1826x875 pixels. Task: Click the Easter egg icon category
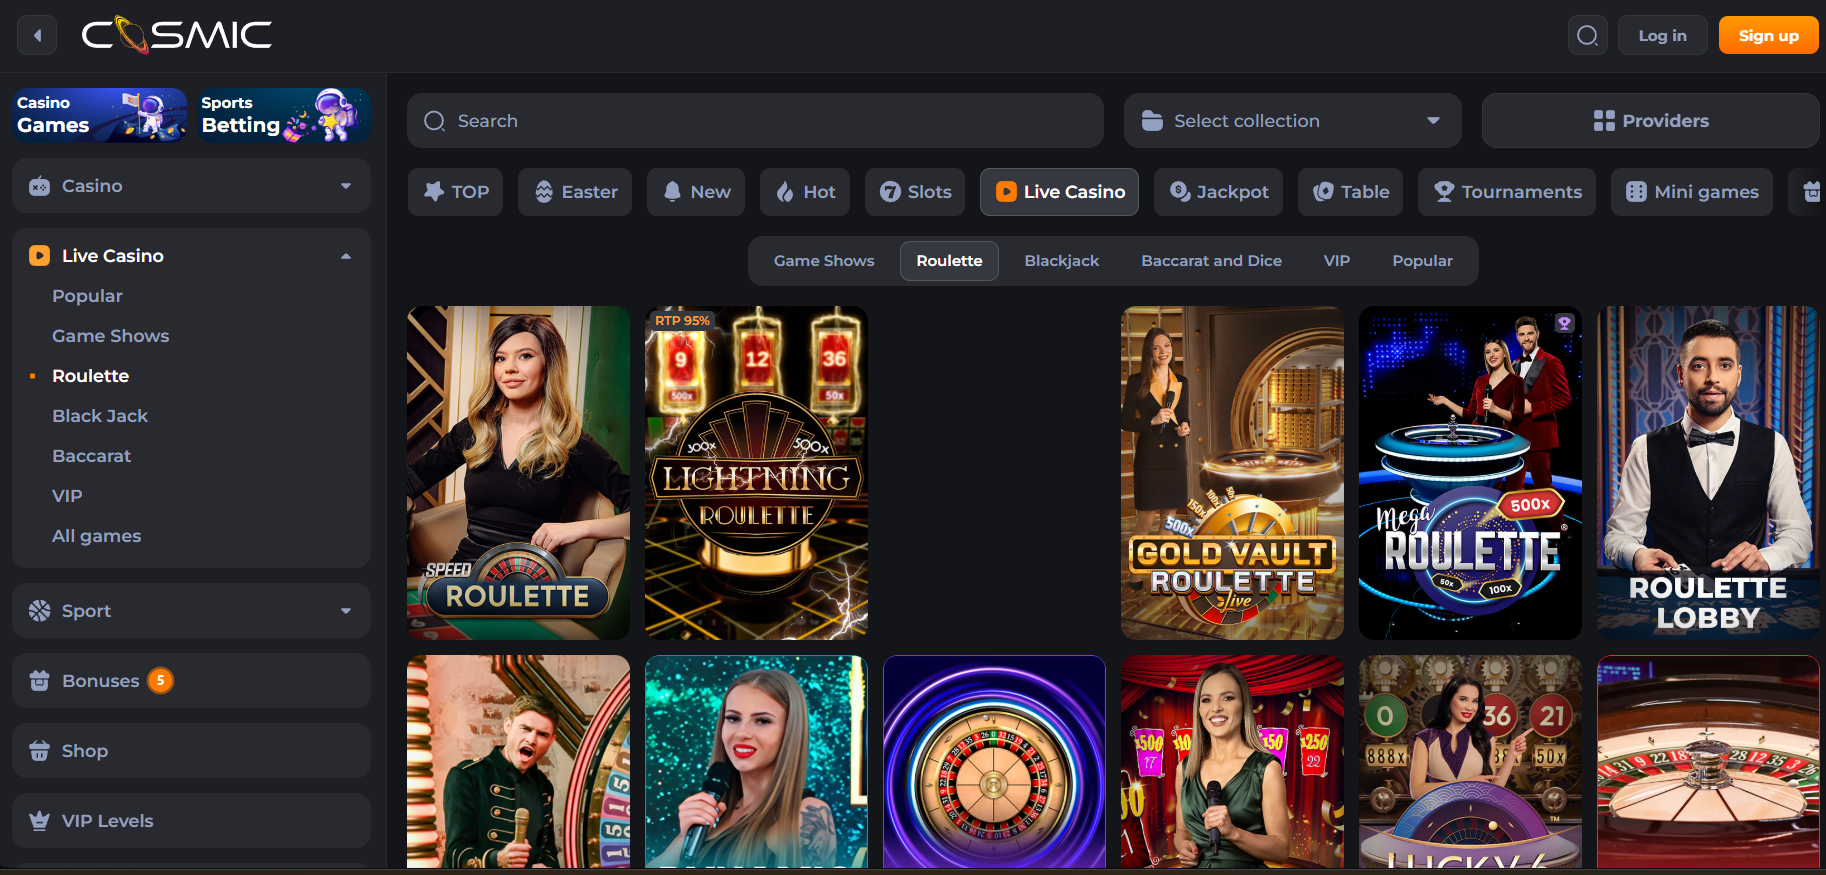[x=544, y=192]
